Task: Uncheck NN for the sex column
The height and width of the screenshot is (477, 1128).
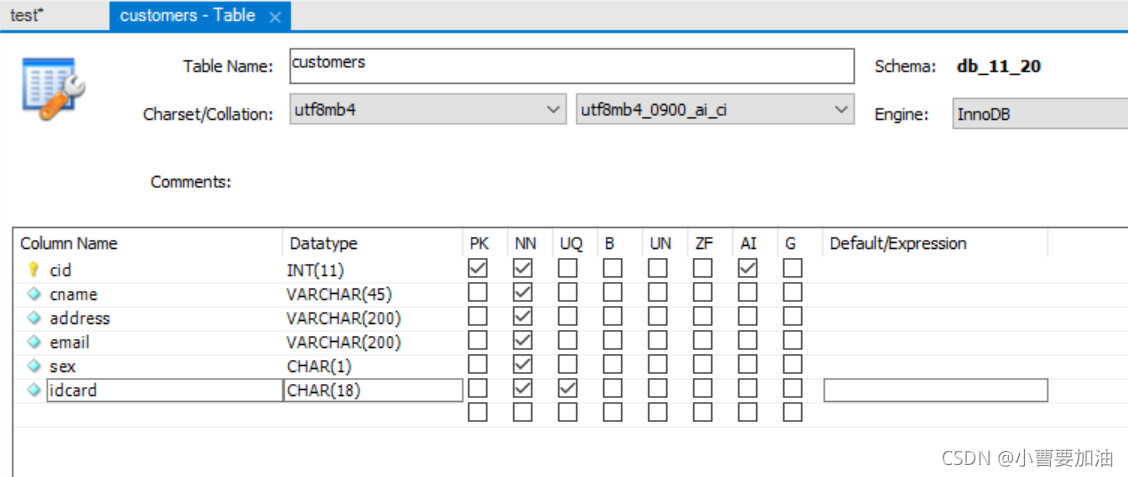Action: click(523, 365)
